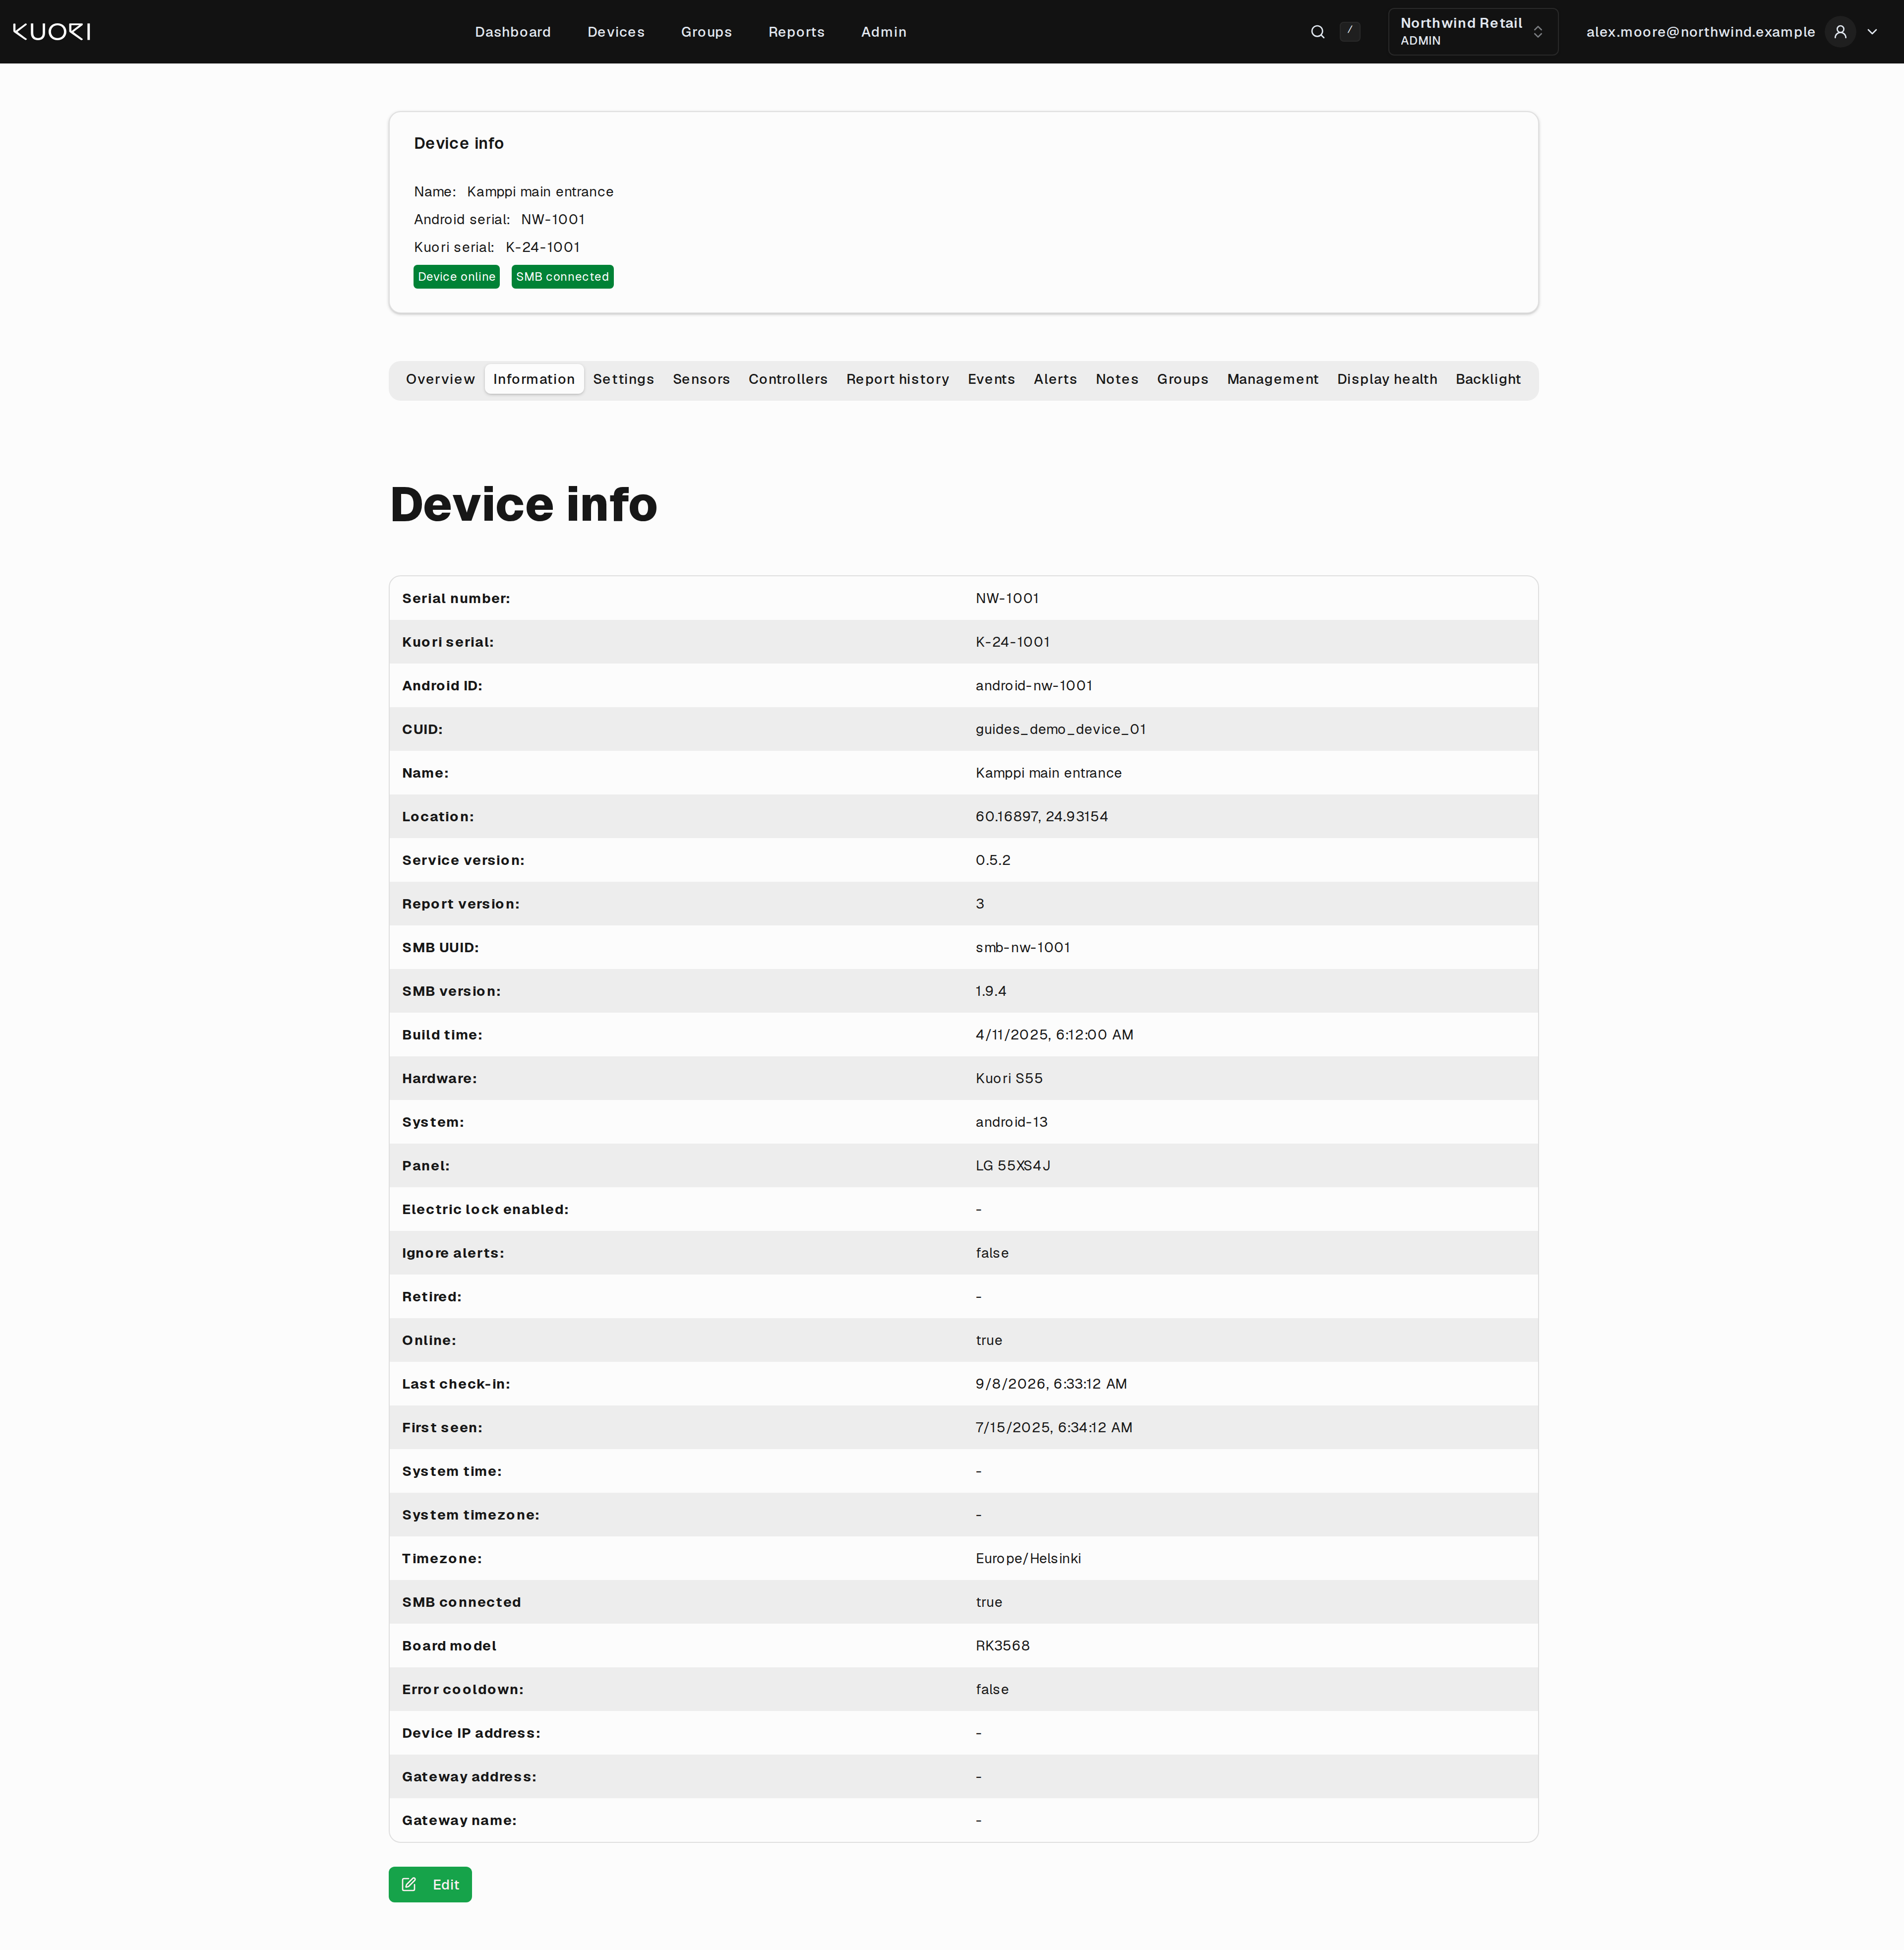Click the SMB UUID value smb-nw-1001

click(x=1022, y=948)
